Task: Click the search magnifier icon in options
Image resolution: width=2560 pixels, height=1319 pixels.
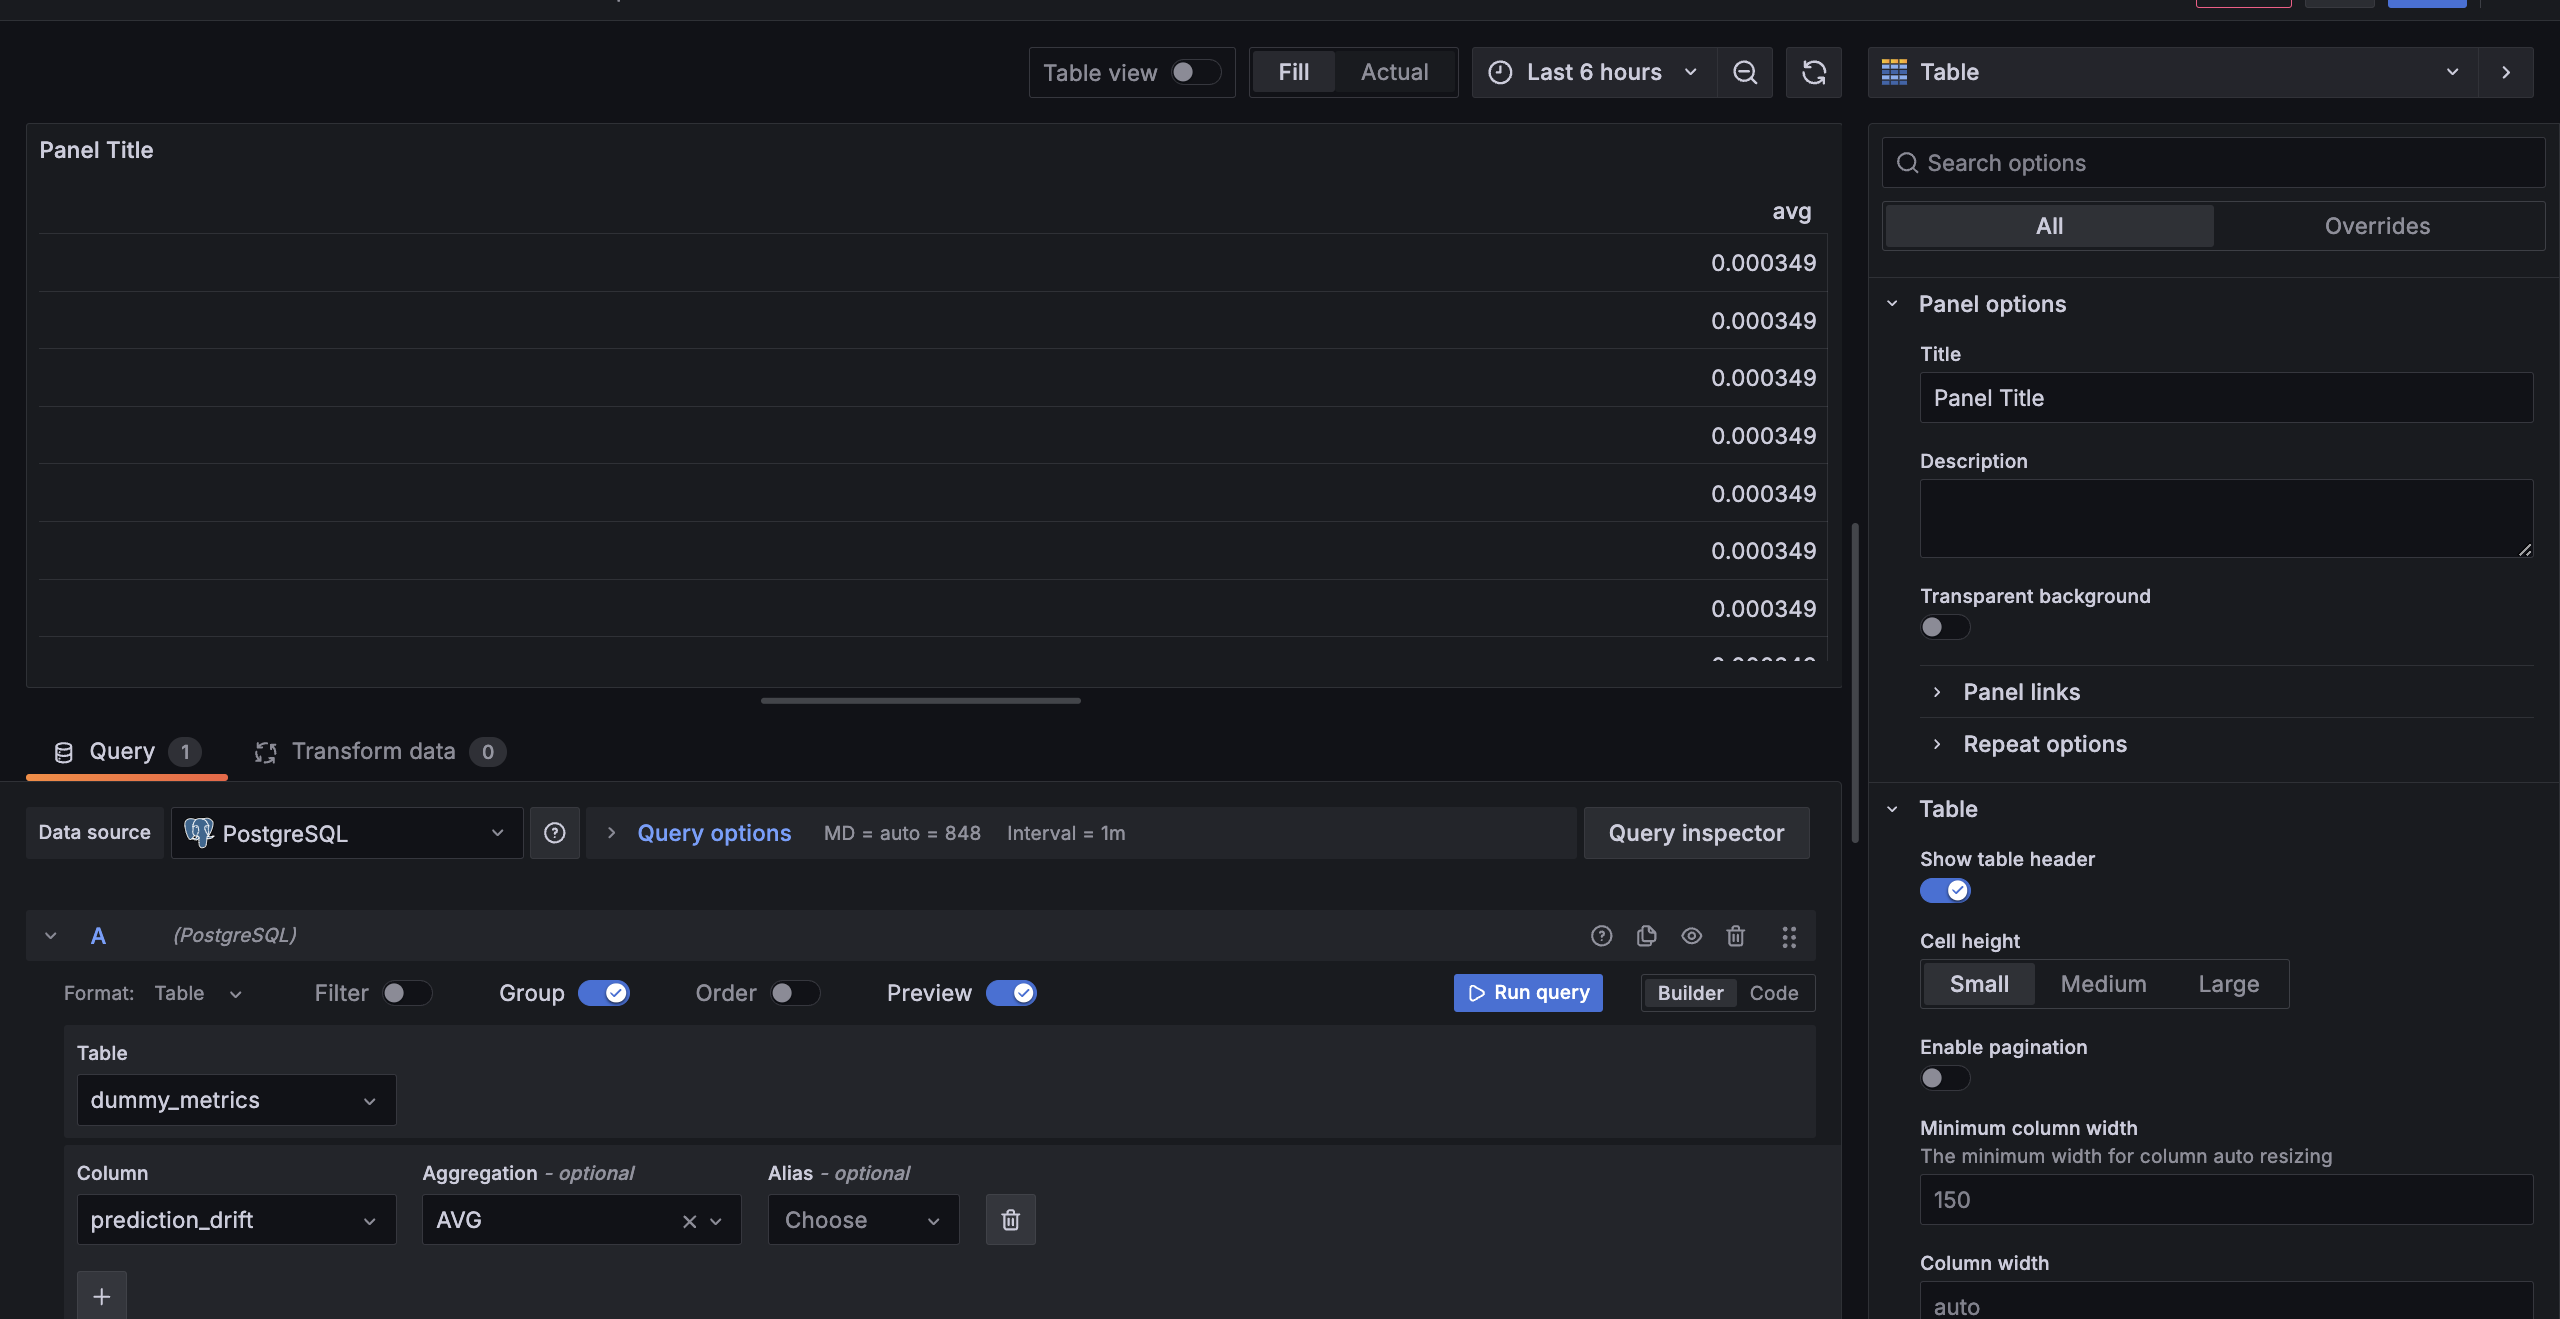Action: [x=1907, y=163]
